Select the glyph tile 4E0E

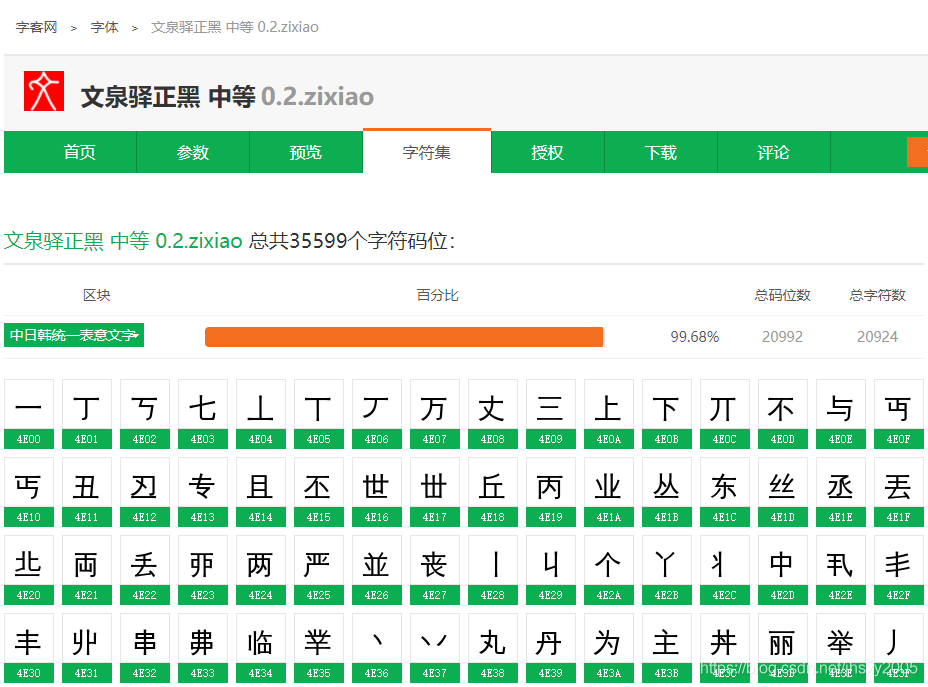[840, 414]
